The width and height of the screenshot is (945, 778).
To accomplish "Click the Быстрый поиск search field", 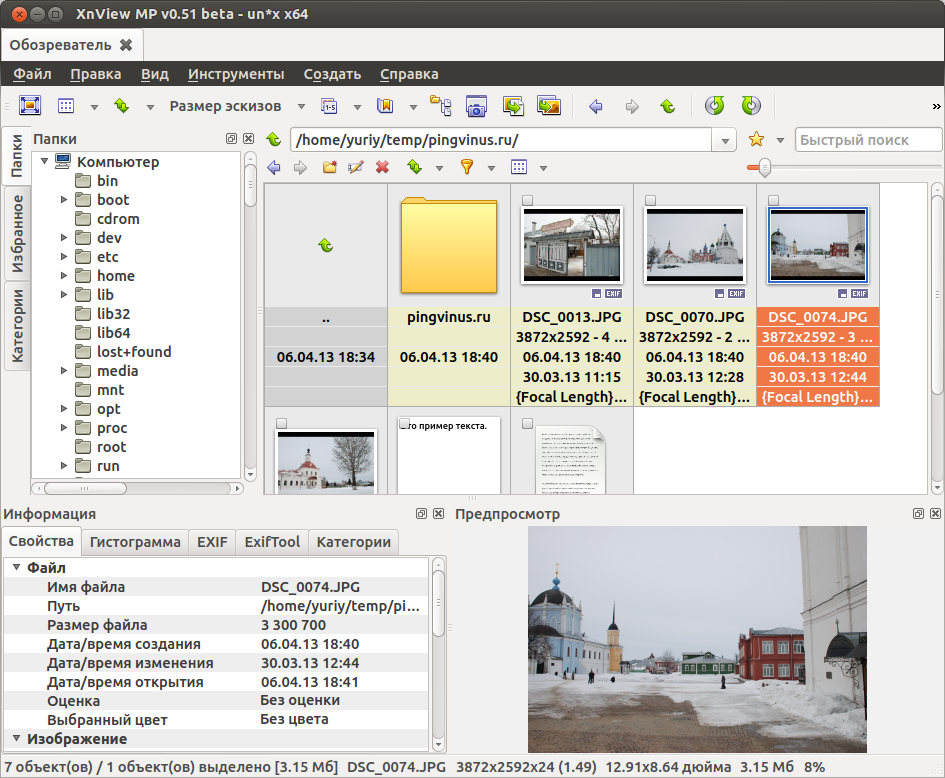I will pyautogui.click(x=868, y=140).
